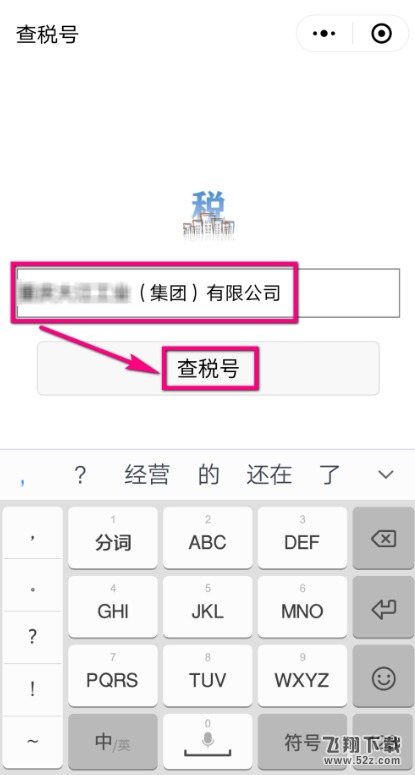Choose the 的 candidate word
The height and width of the screenshot is (775, 415).
click(208, 474)
